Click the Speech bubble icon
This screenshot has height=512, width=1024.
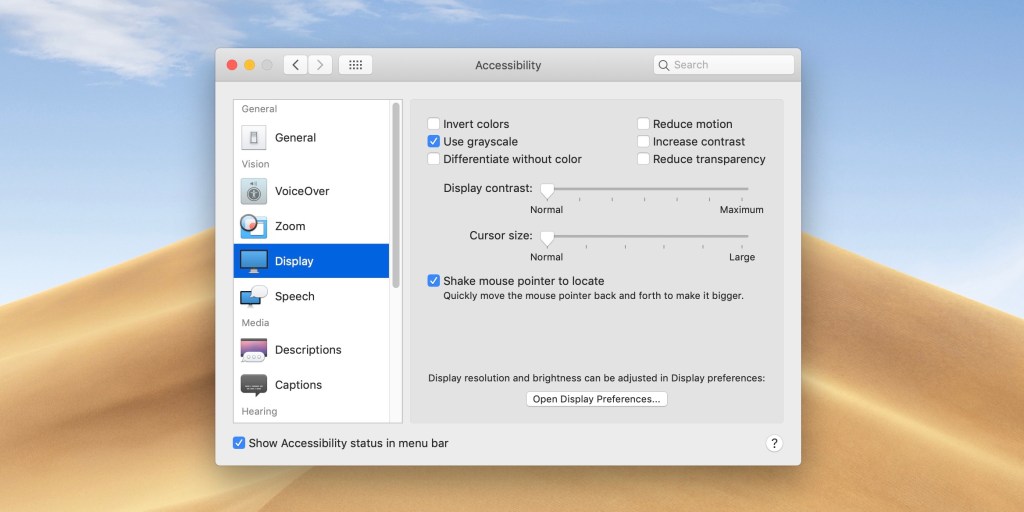pyautogui.click(x=254, y=296)
